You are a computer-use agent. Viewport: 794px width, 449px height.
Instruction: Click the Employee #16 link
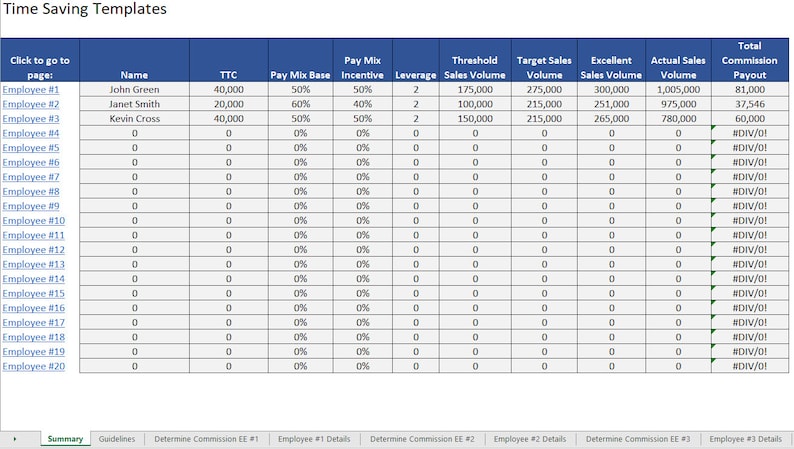[x=33, y=308]
